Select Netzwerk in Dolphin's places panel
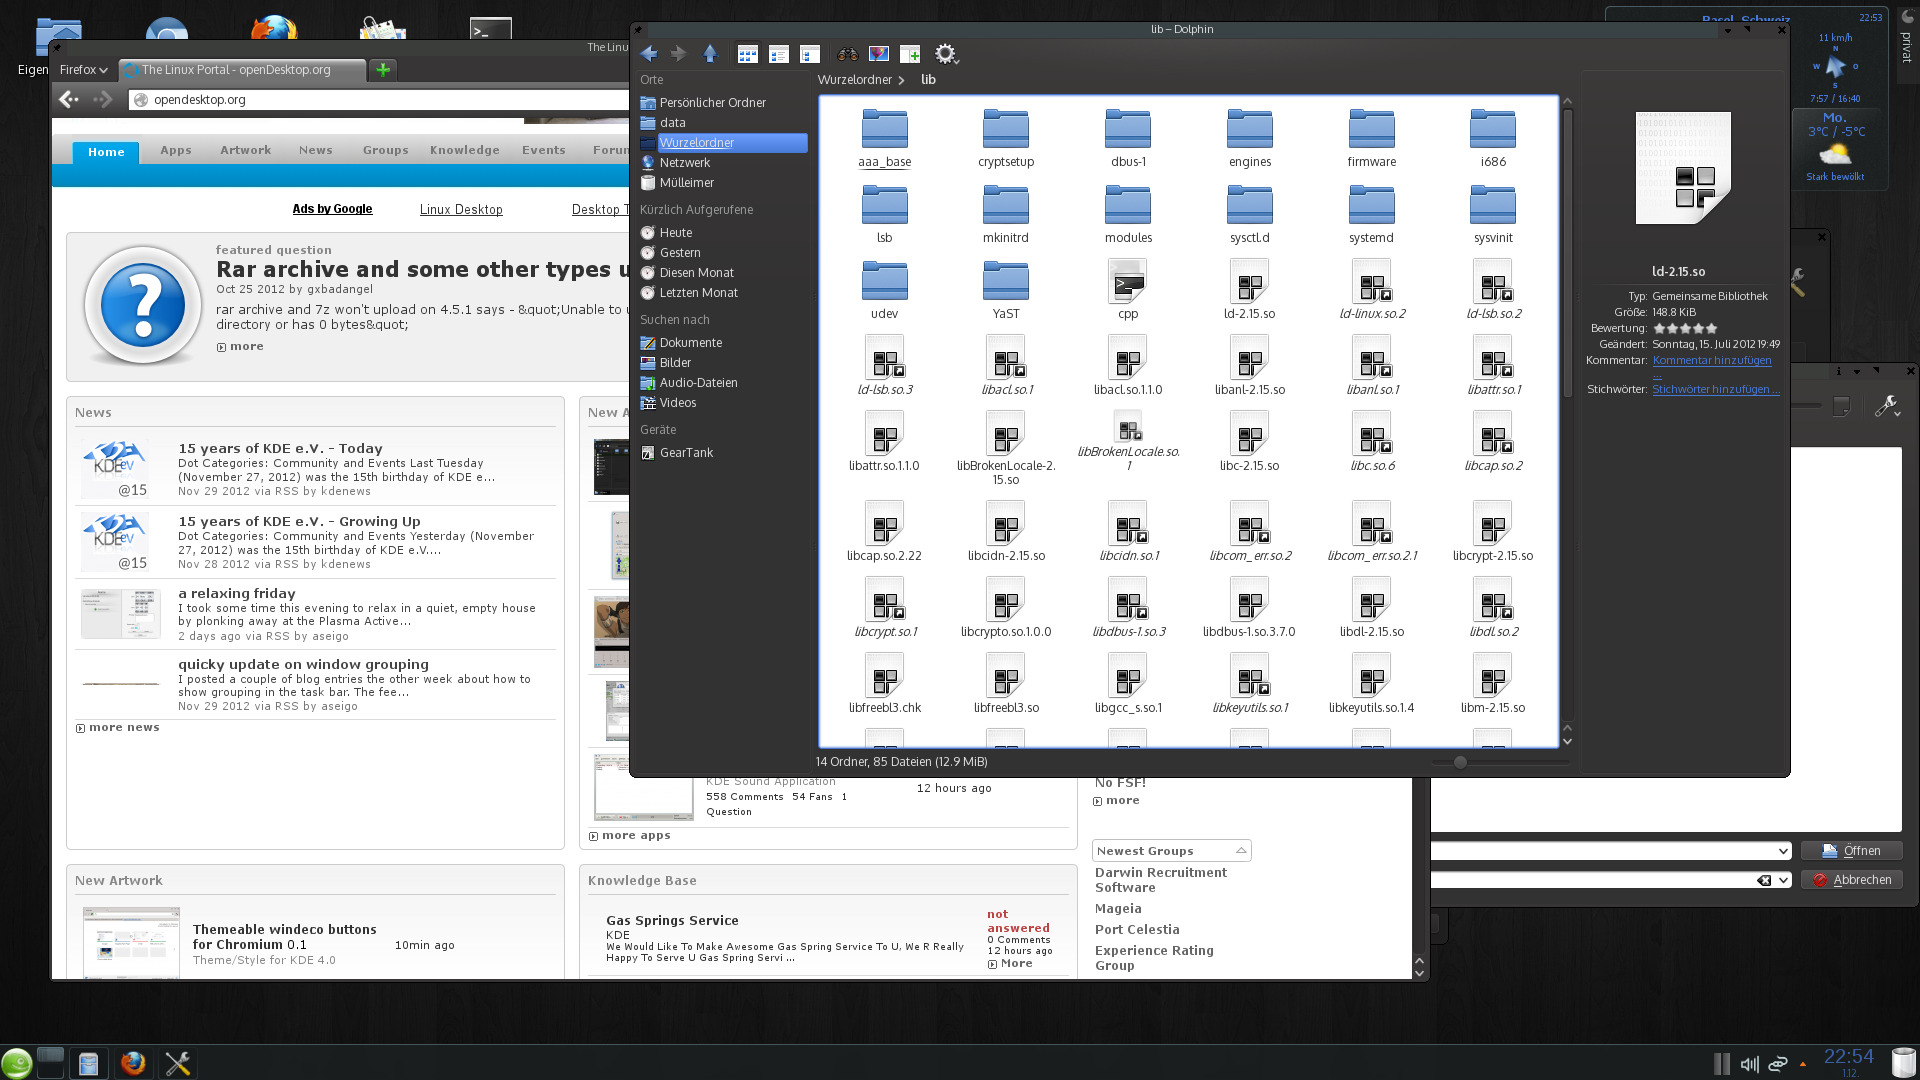The image size is (1920, 1080). [x=684, y=163]
